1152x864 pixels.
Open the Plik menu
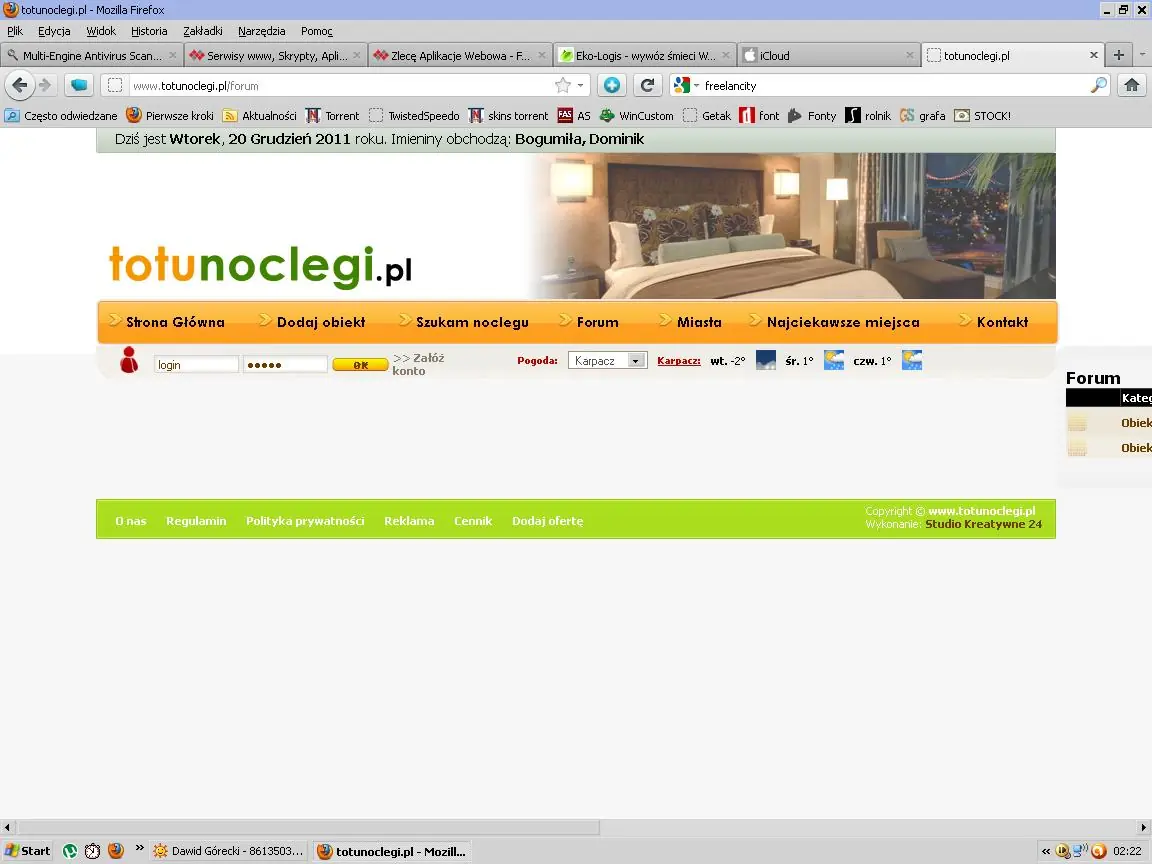pos(15,31)
